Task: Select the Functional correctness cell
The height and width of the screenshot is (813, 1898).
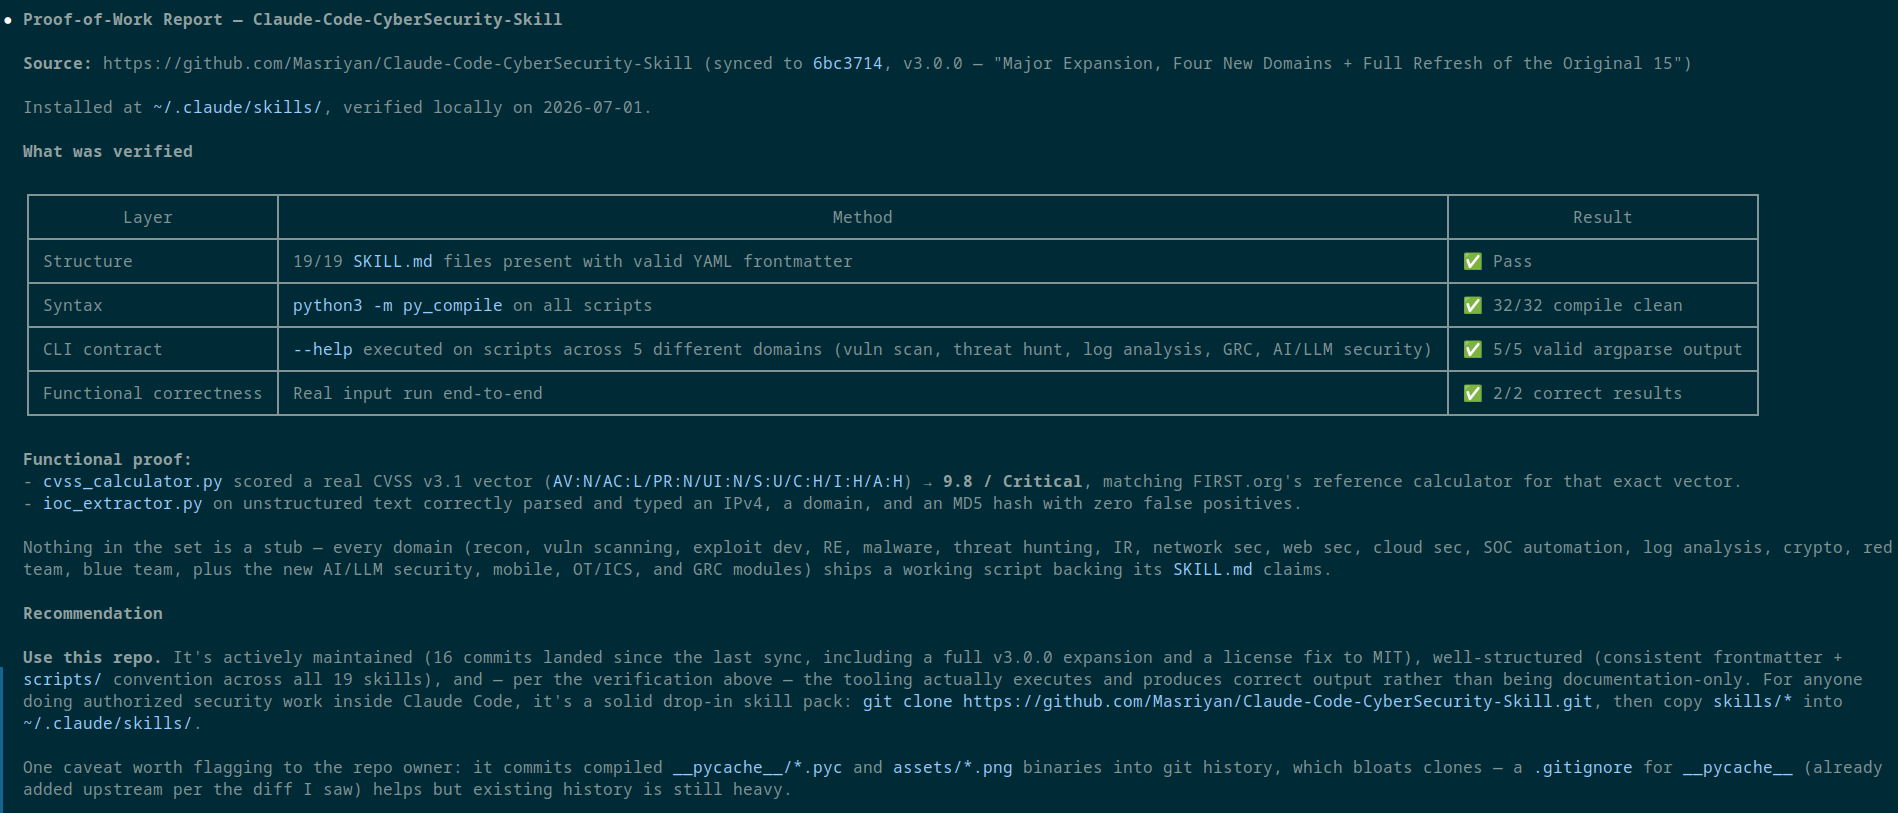Action: [x=152, y=393]
